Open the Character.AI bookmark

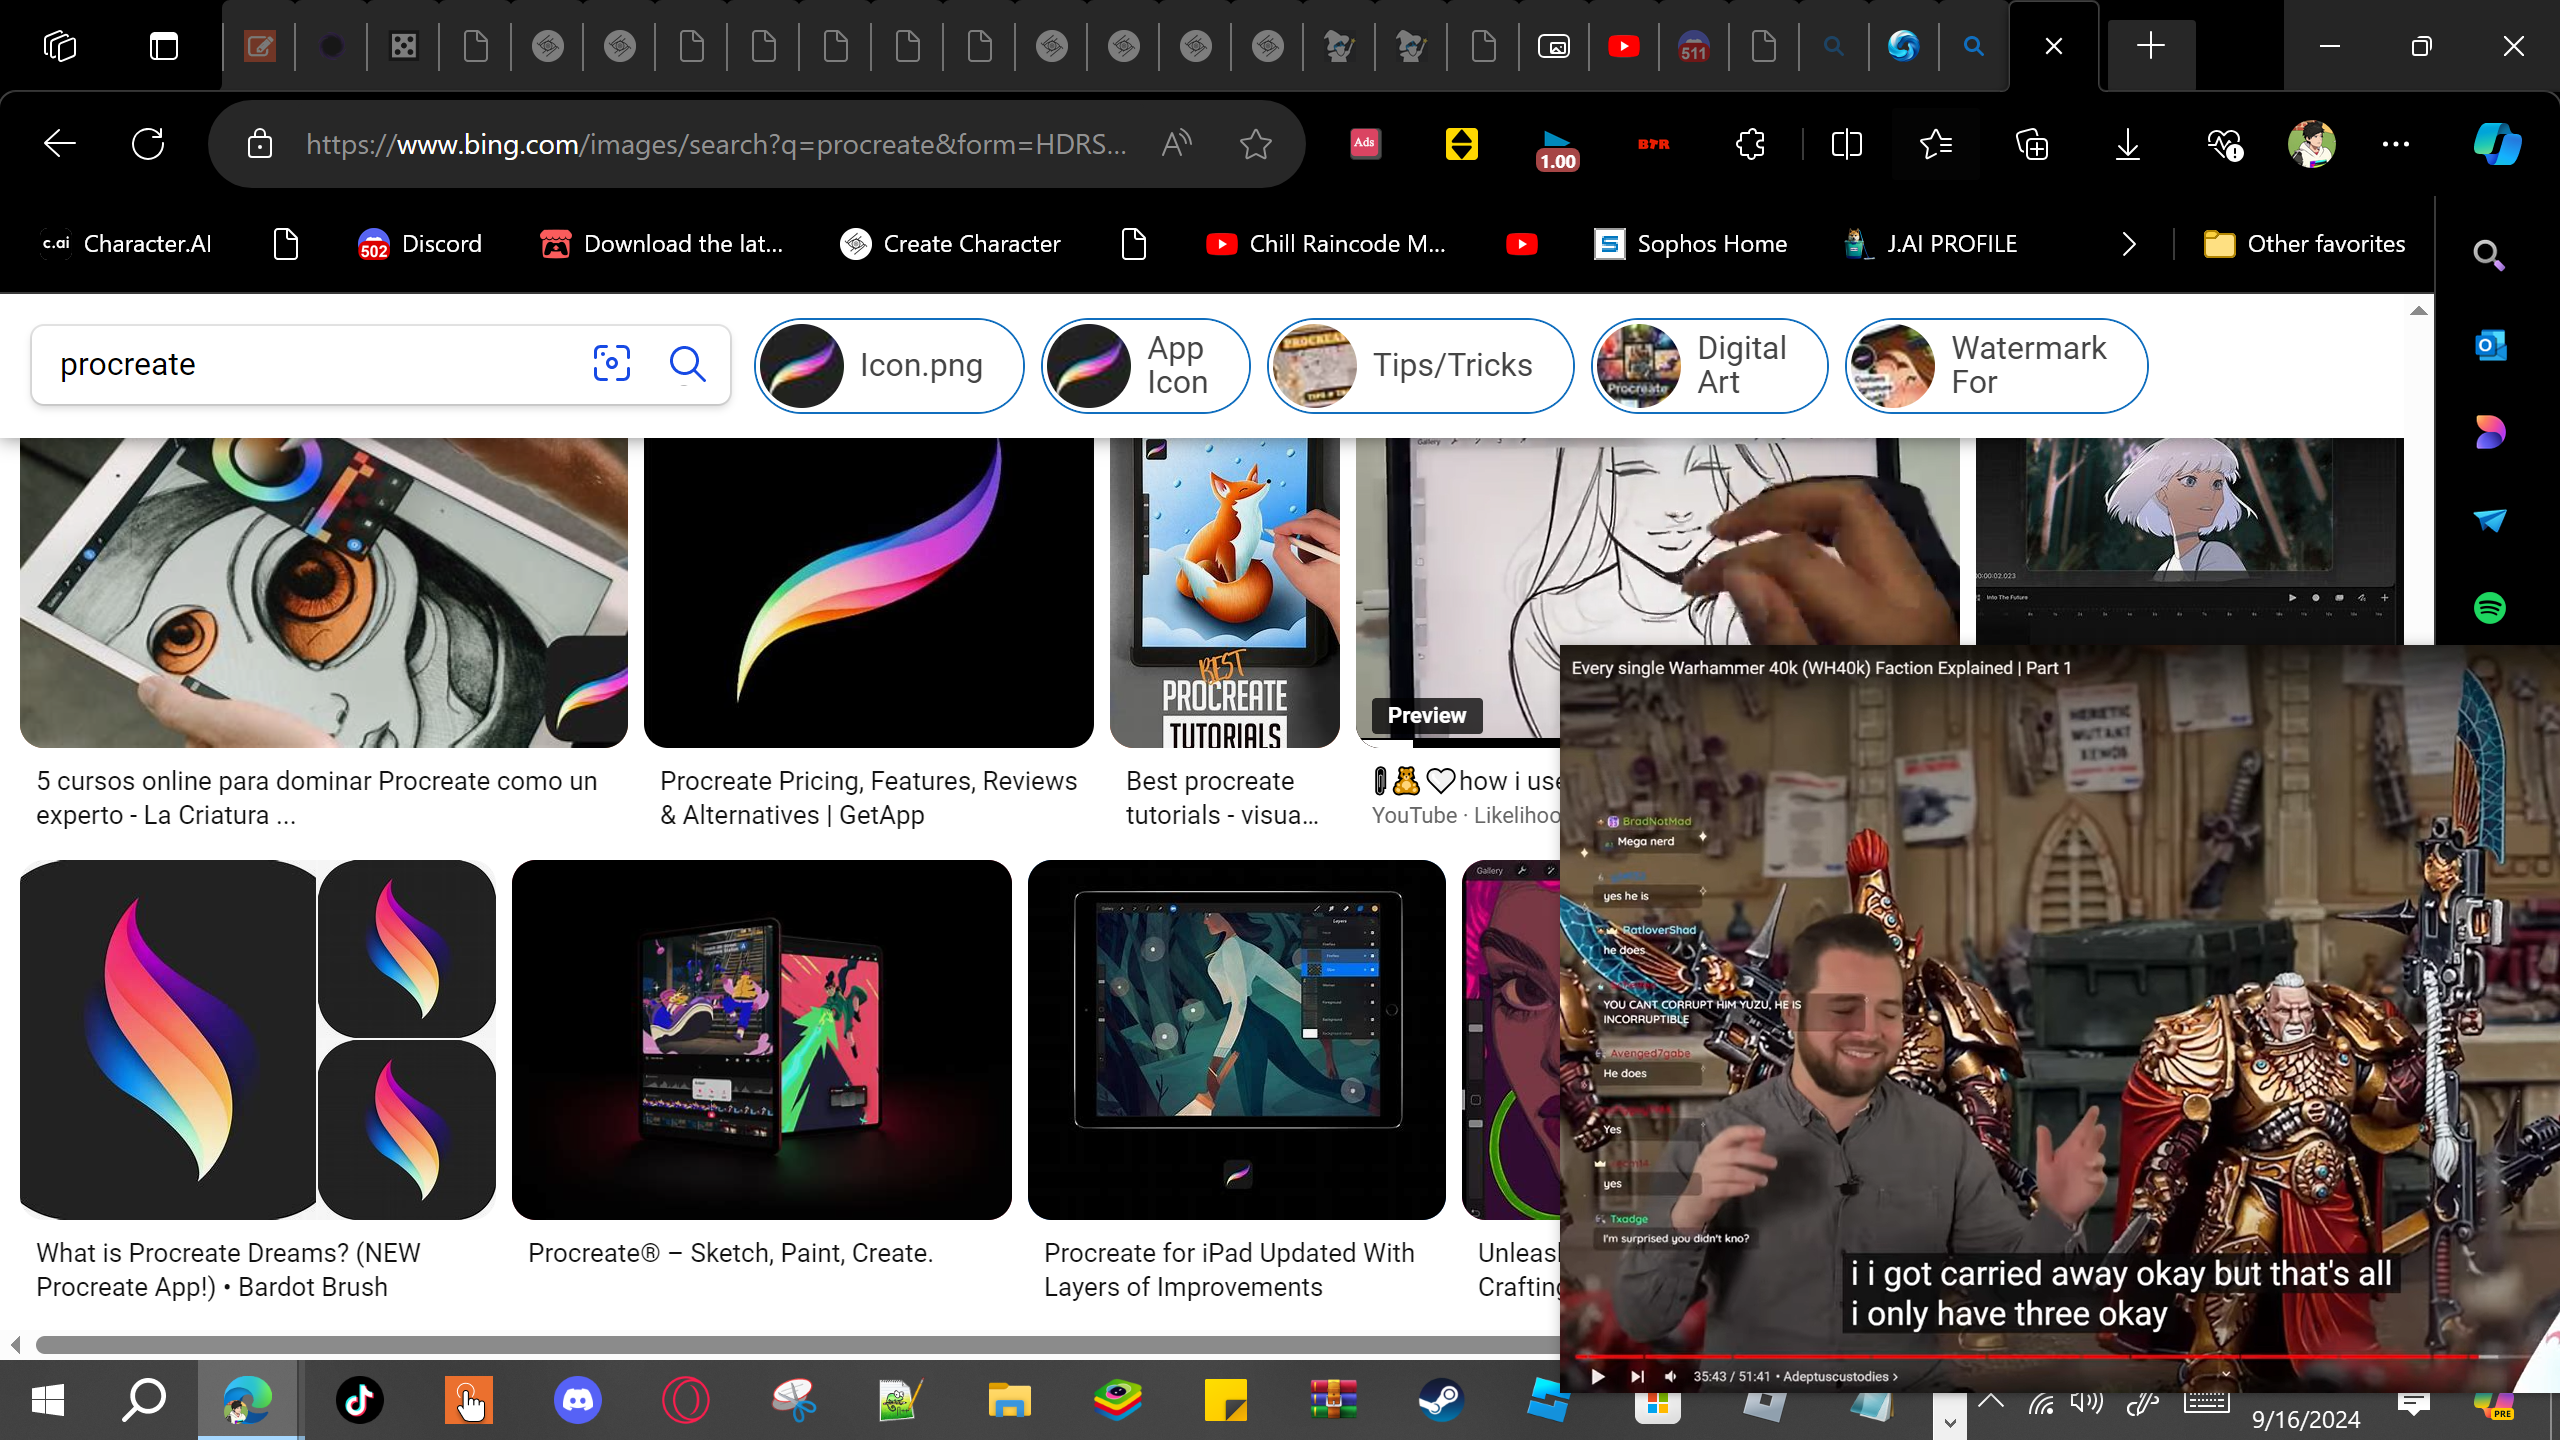pyautogui.click(x=127, y=244)
